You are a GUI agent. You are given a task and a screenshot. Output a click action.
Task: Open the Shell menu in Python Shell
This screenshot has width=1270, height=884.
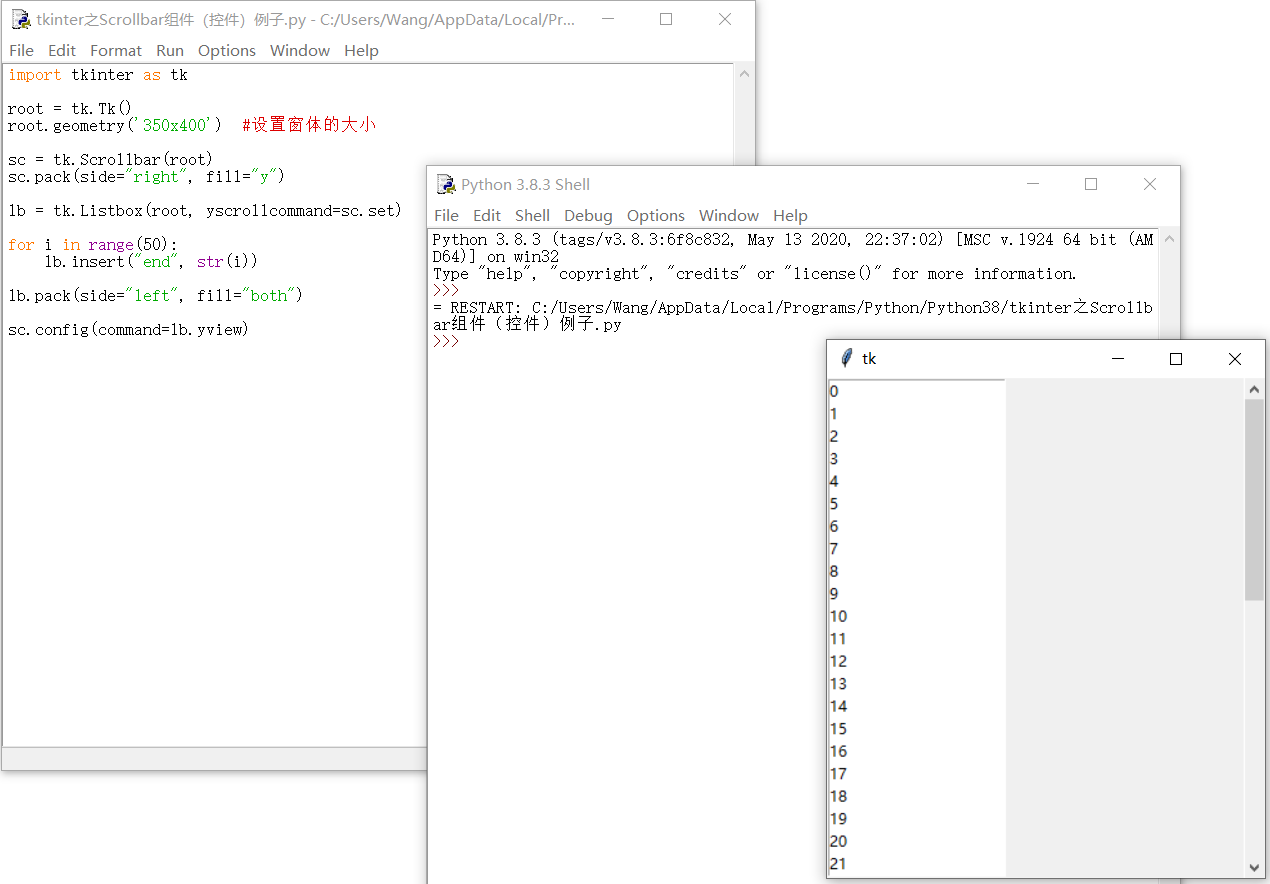click(x=532, y=215)
